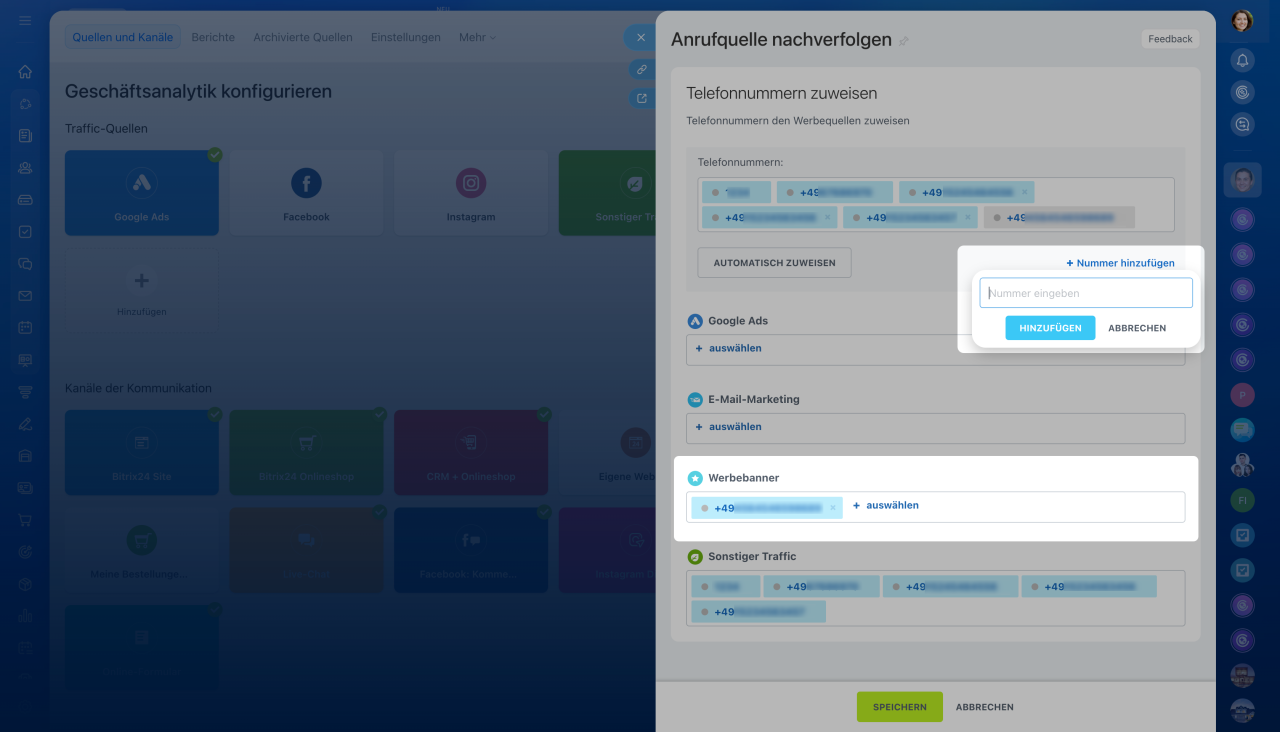Open the user profile avatar at top right
The image size is (1280, 732).
coord(1242,21)
